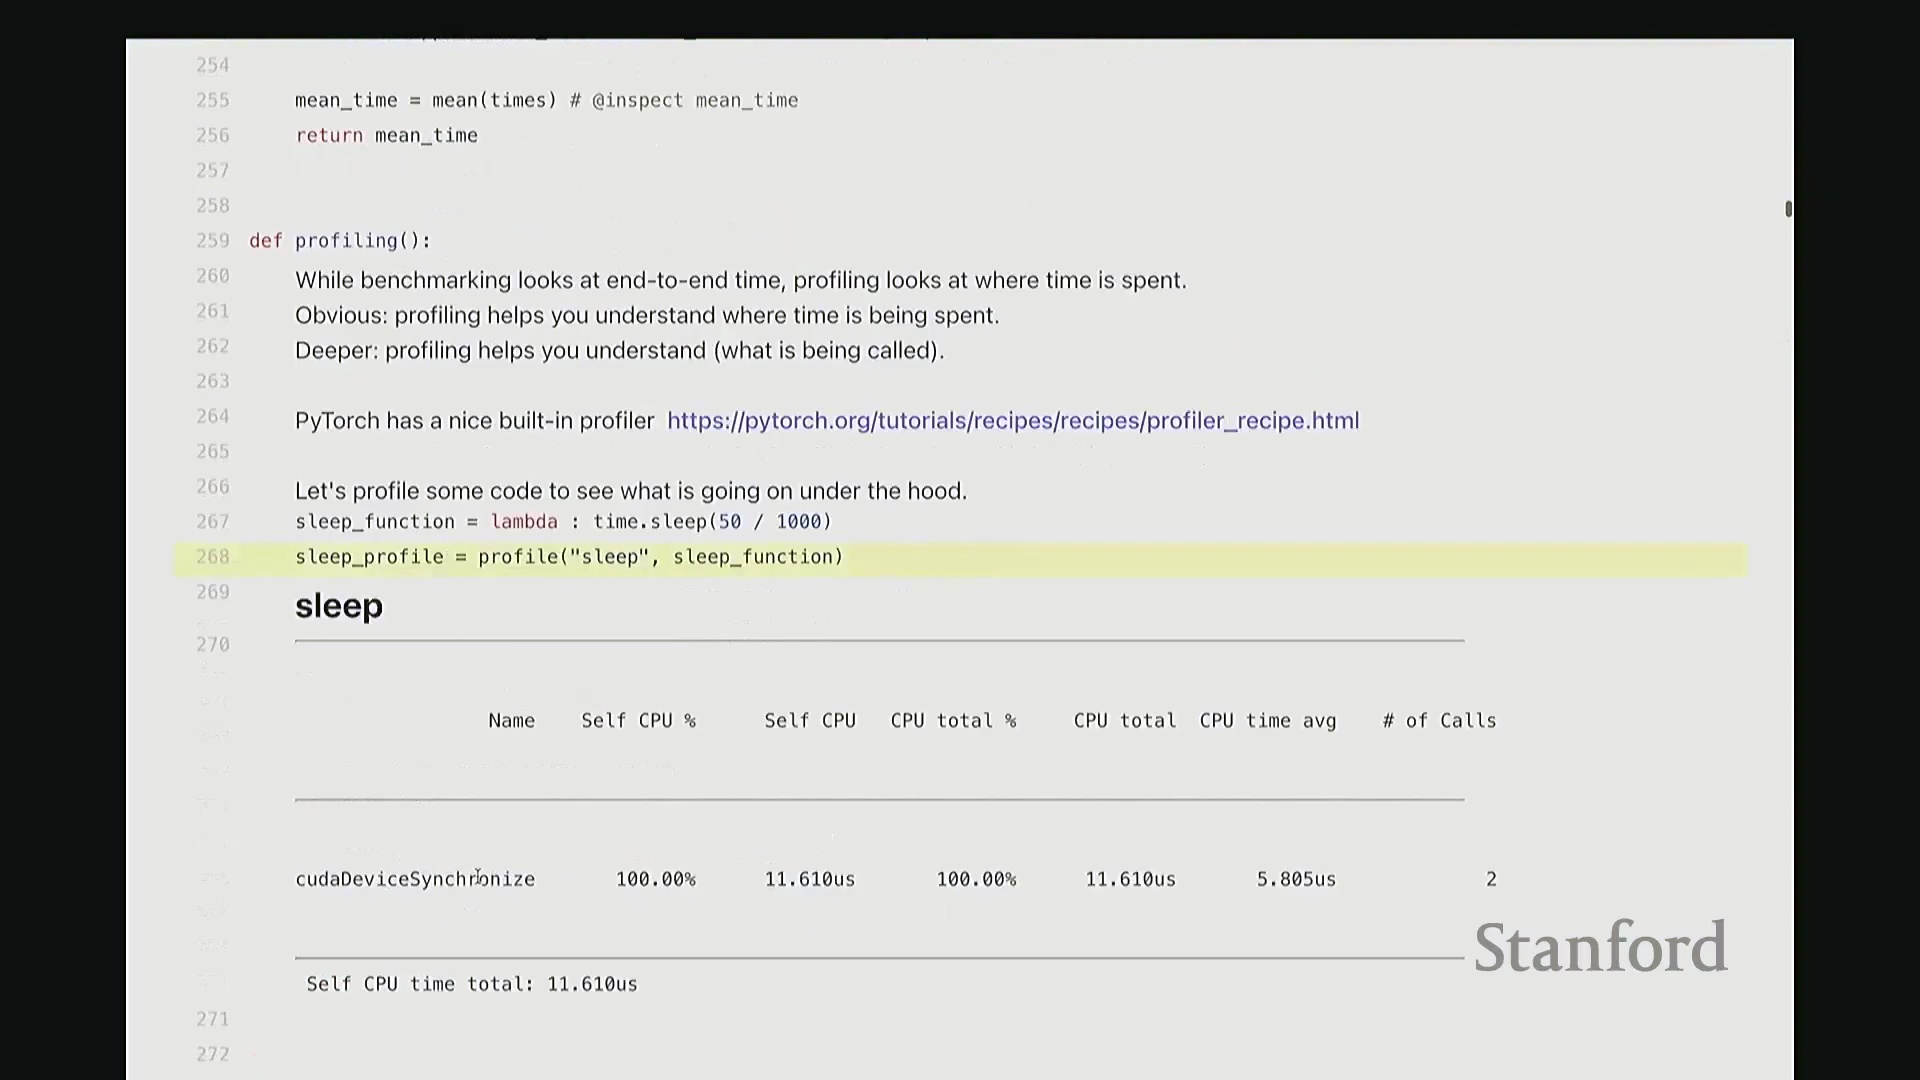Click the 'Self CPU time total' summary line

(x=471, y=984)
